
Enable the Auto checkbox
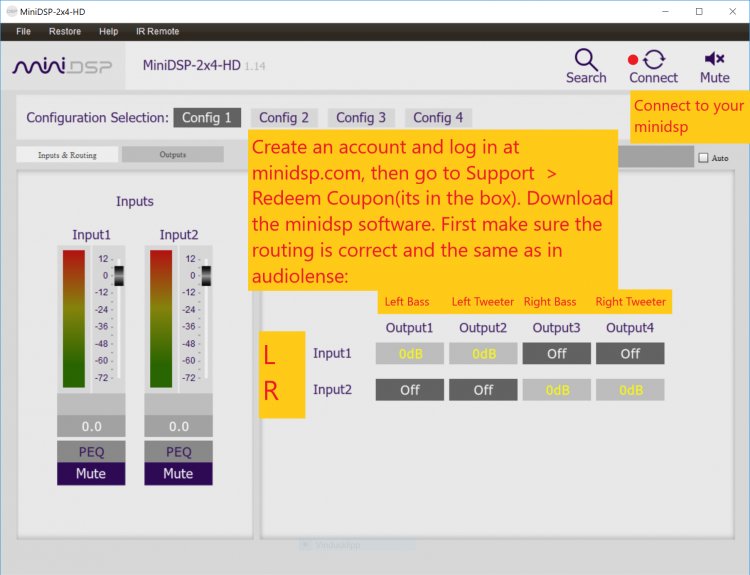(x=703, y=158)
